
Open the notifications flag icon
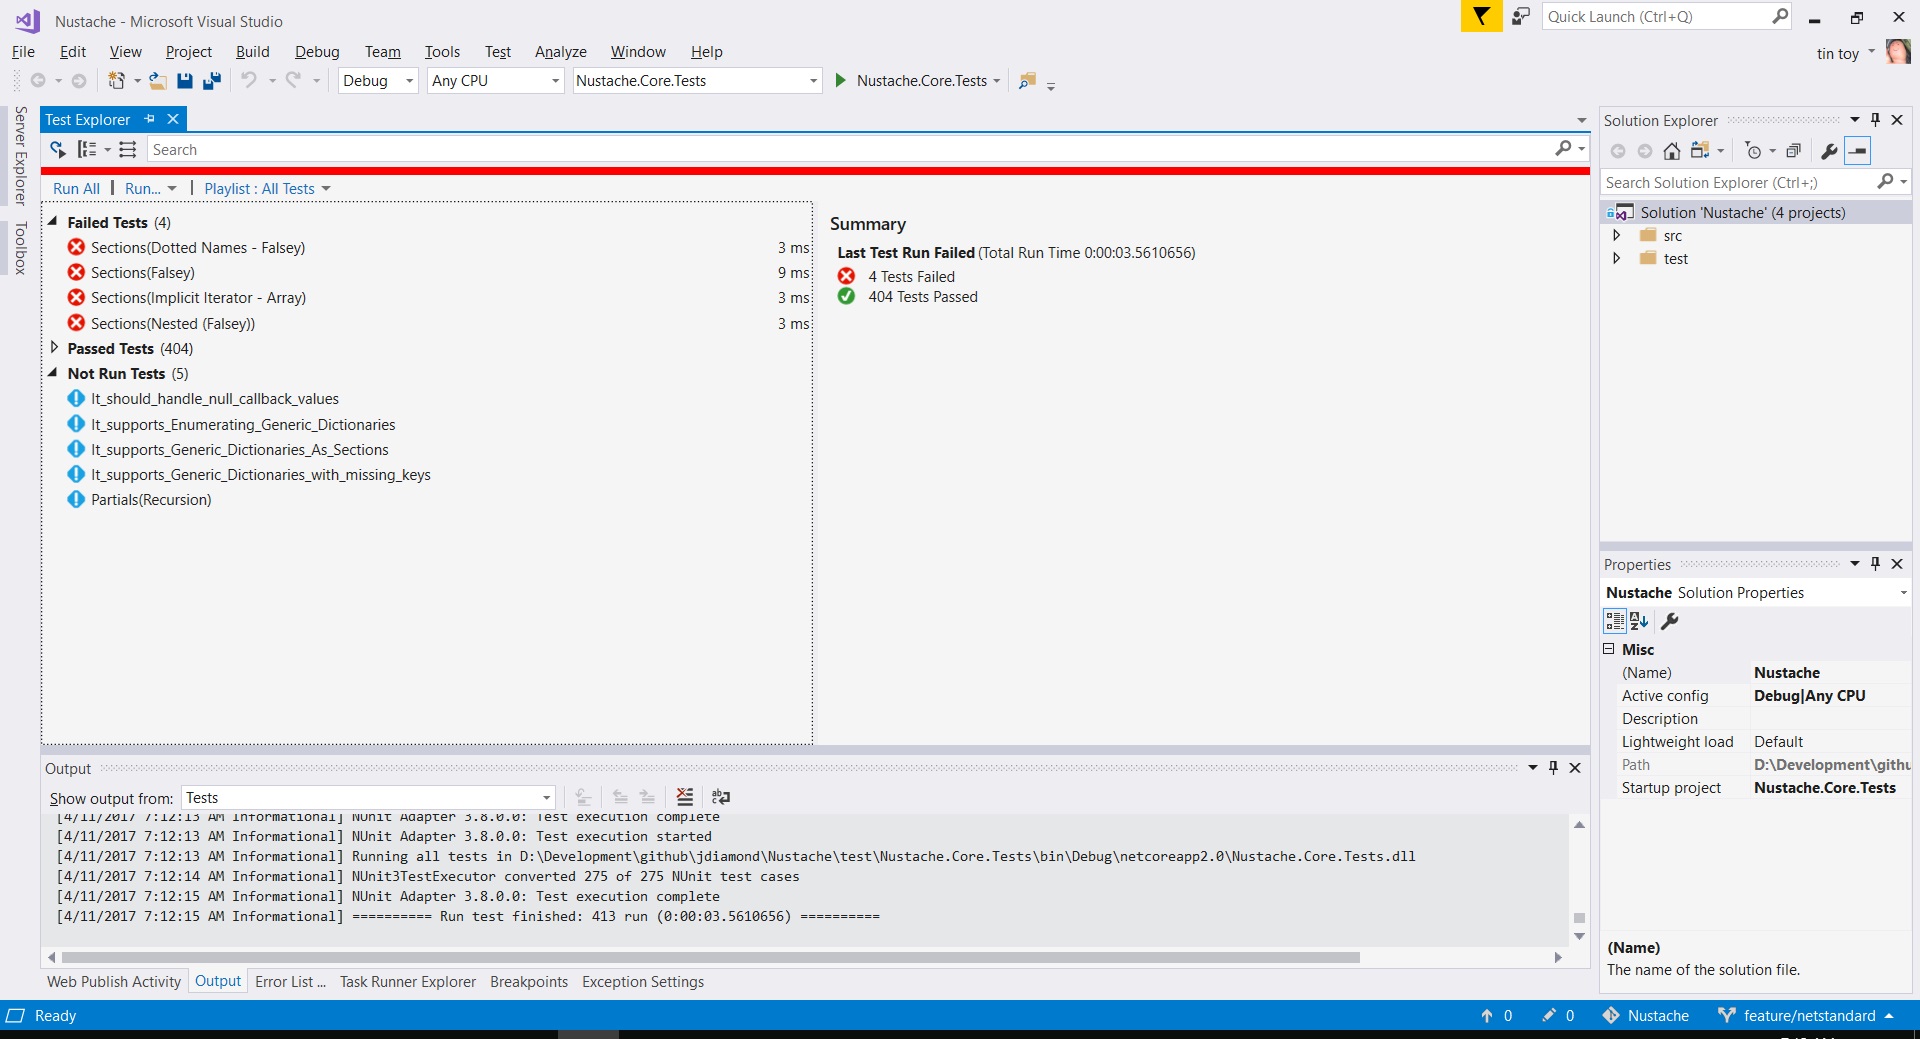click(x=1481, y=17)
